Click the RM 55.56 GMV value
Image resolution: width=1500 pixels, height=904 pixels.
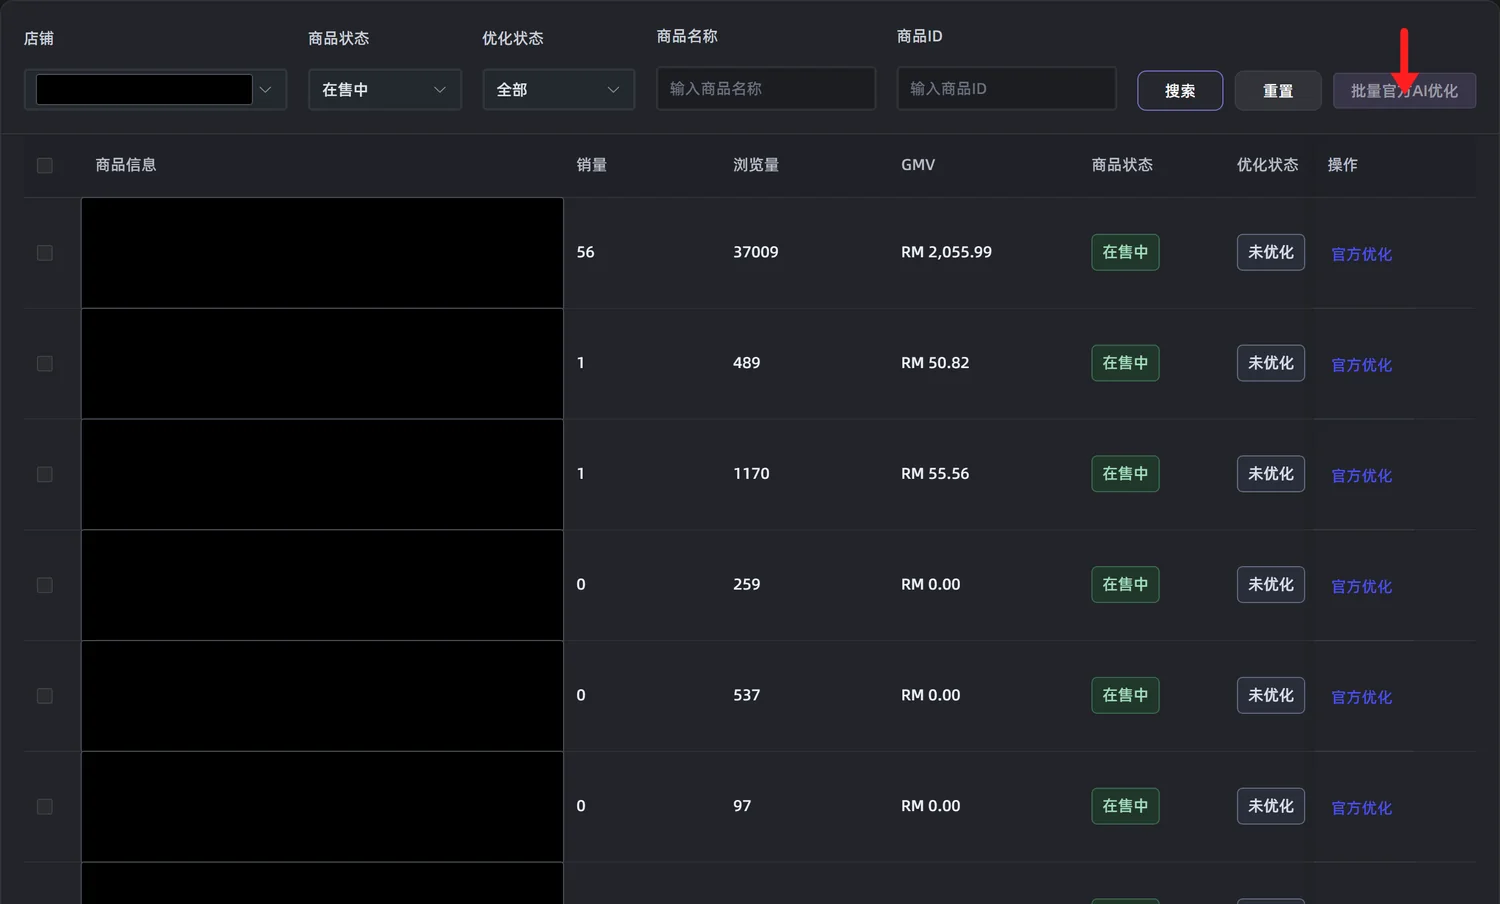[935, 474]
